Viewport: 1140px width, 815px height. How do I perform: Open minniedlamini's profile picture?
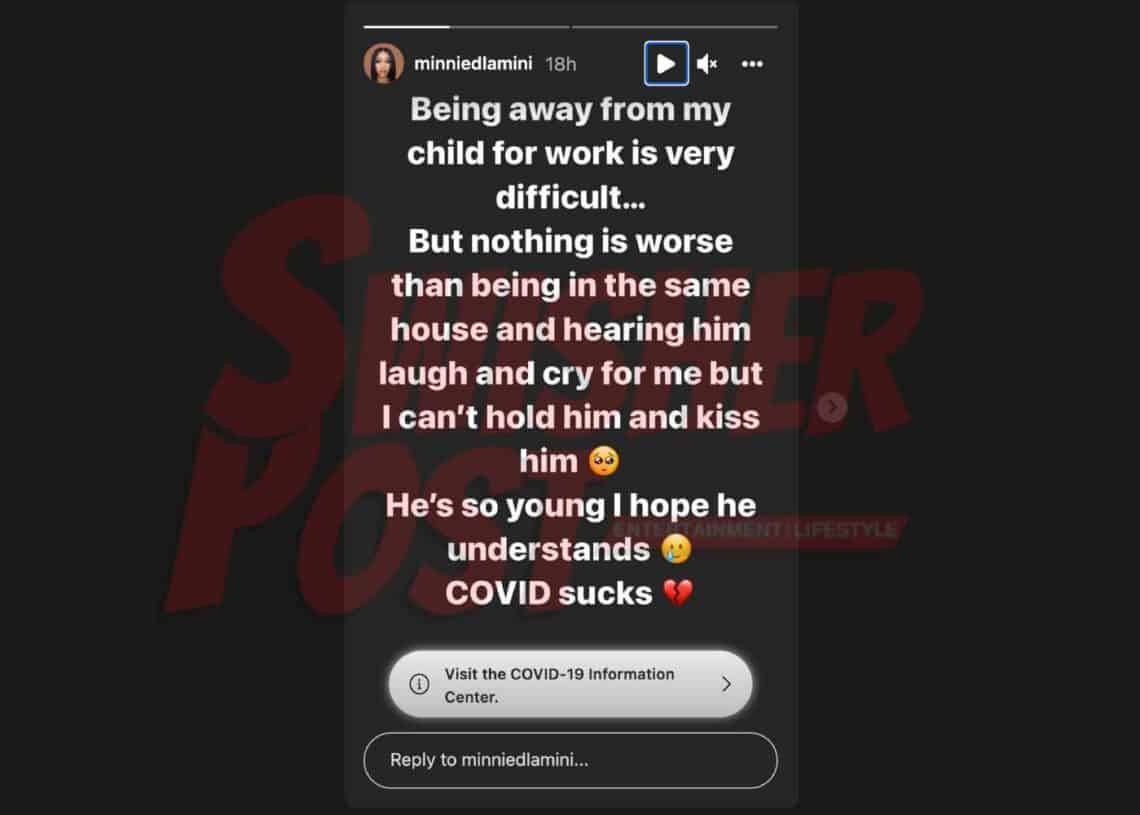pyautogui.click(x=384, y=63)
